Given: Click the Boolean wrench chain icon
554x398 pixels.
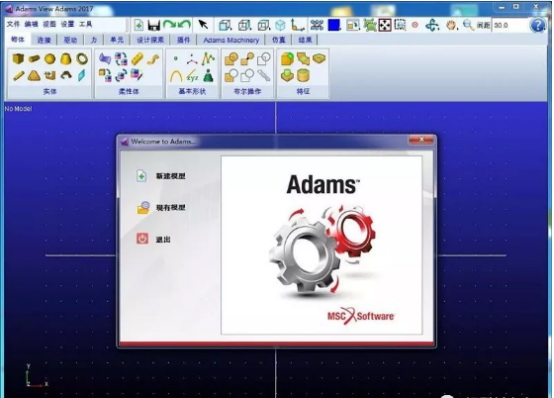Looking at the screenshot, I should pos(264,75).
